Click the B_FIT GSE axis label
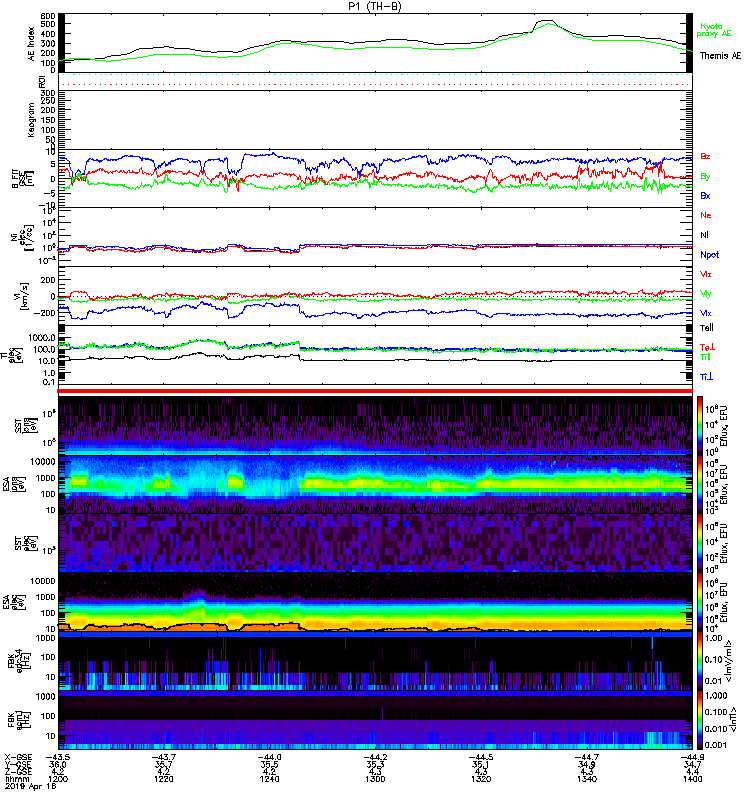The height and width of the screenshot is (800, 750). [x=21, y=179]
